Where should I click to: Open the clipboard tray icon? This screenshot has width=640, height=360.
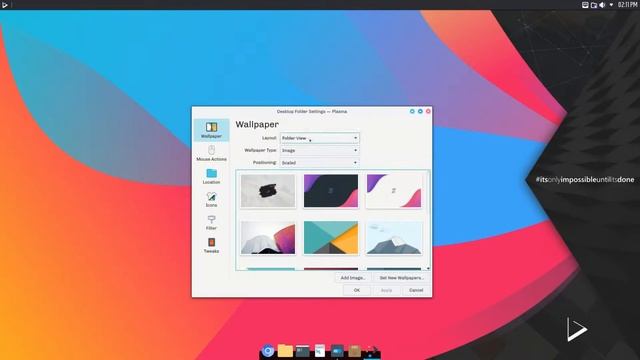coord(594,5)
